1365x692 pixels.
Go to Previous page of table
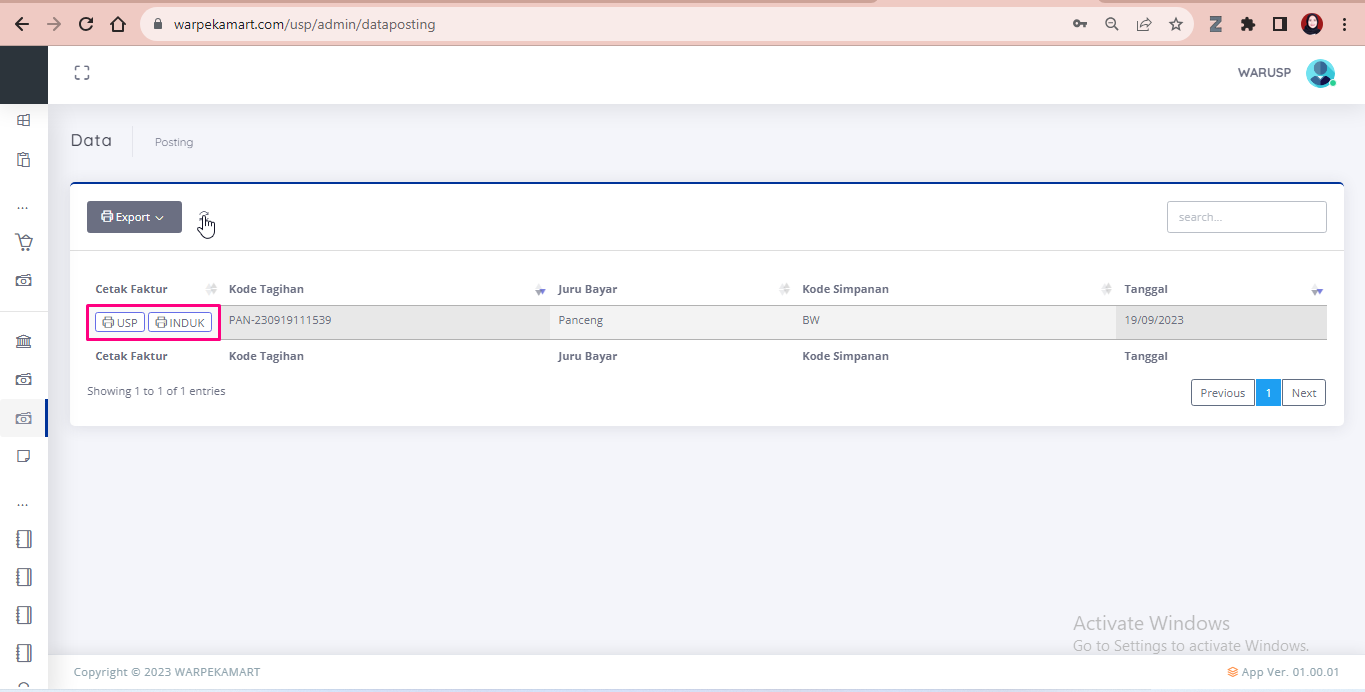pyautogui.click(x=1222, y=393)
